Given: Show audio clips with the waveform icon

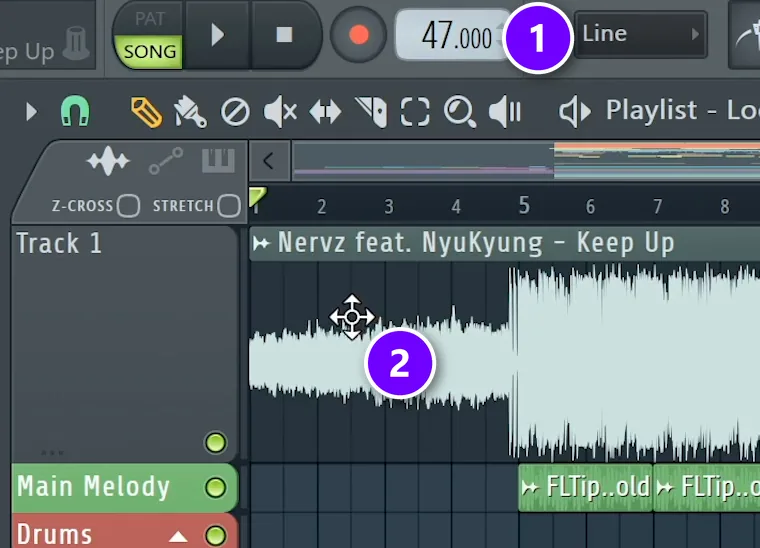Looking at the screenshot, I should (108, 161).
